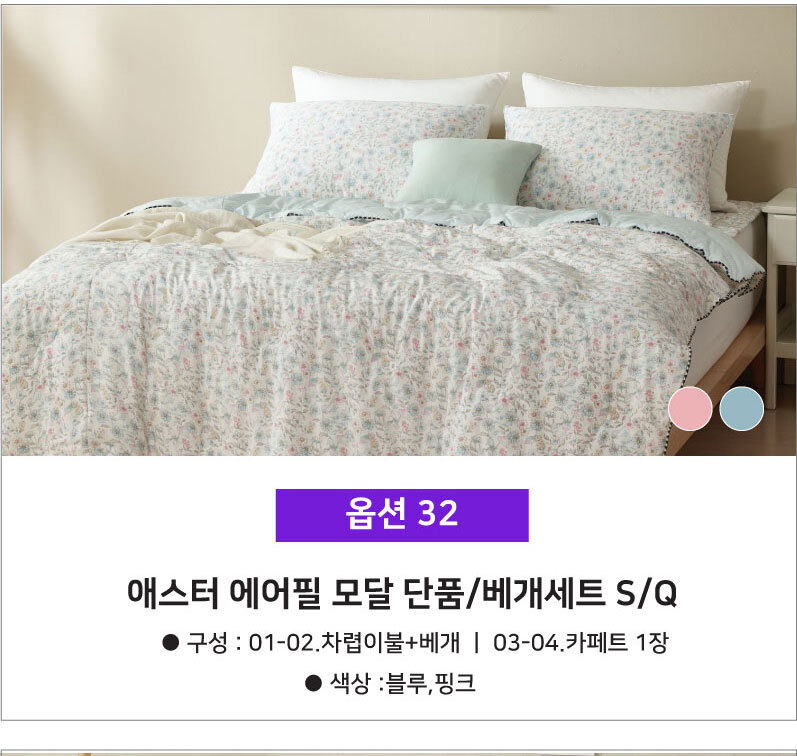Click the white nightstand beside bed

click(780, 295)
